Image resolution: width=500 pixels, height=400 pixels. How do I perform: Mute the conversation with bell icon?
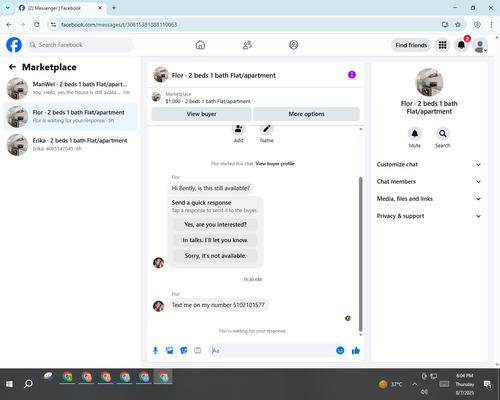[415, 134]
